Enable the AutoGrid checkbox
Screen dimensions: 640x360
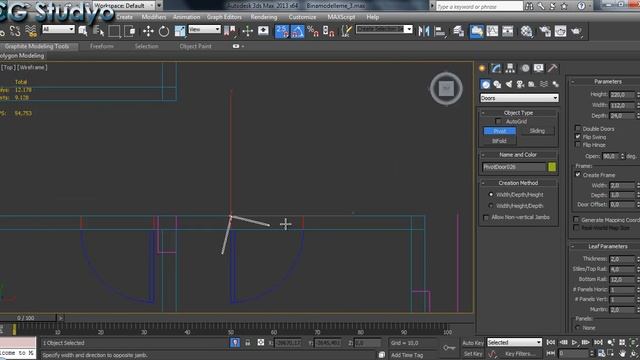click(x=498, y=121)
